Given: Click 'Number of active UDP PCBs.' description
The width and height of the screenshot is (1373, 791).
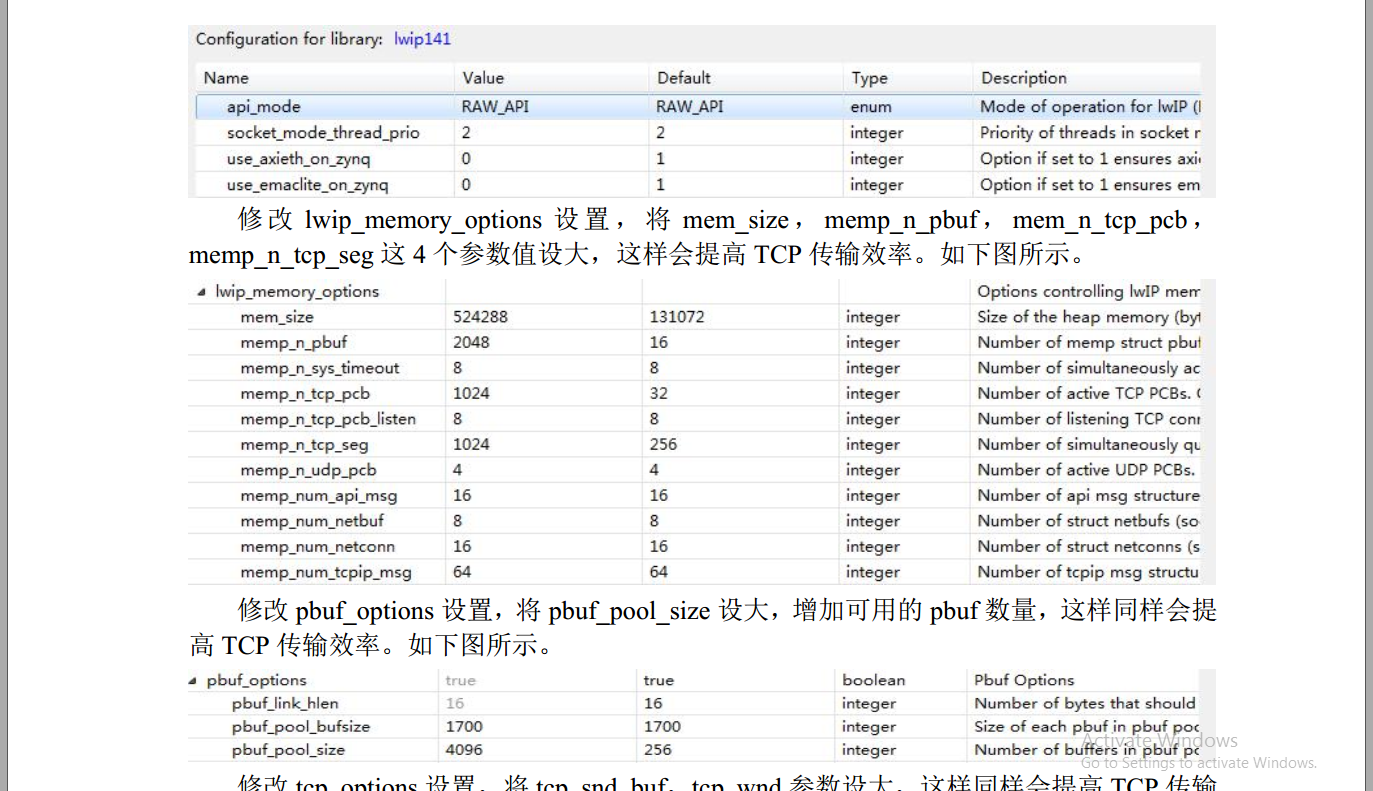Looking at the screenshot, I should 1086,470.
